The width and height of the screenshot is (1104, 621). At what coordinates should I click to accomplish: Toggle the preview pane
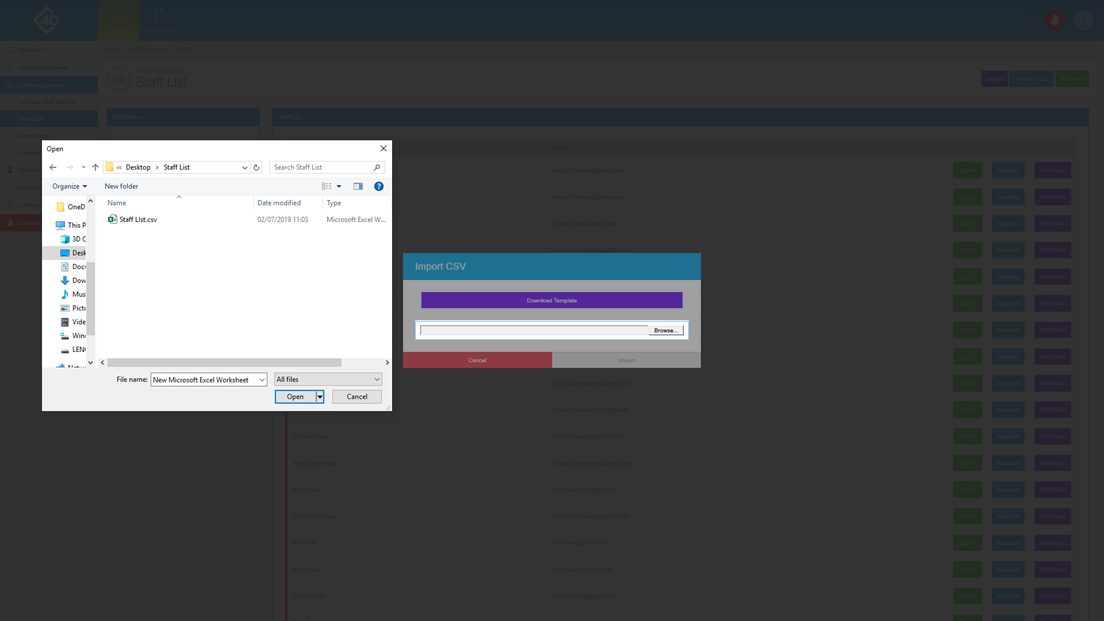point(358,187)
